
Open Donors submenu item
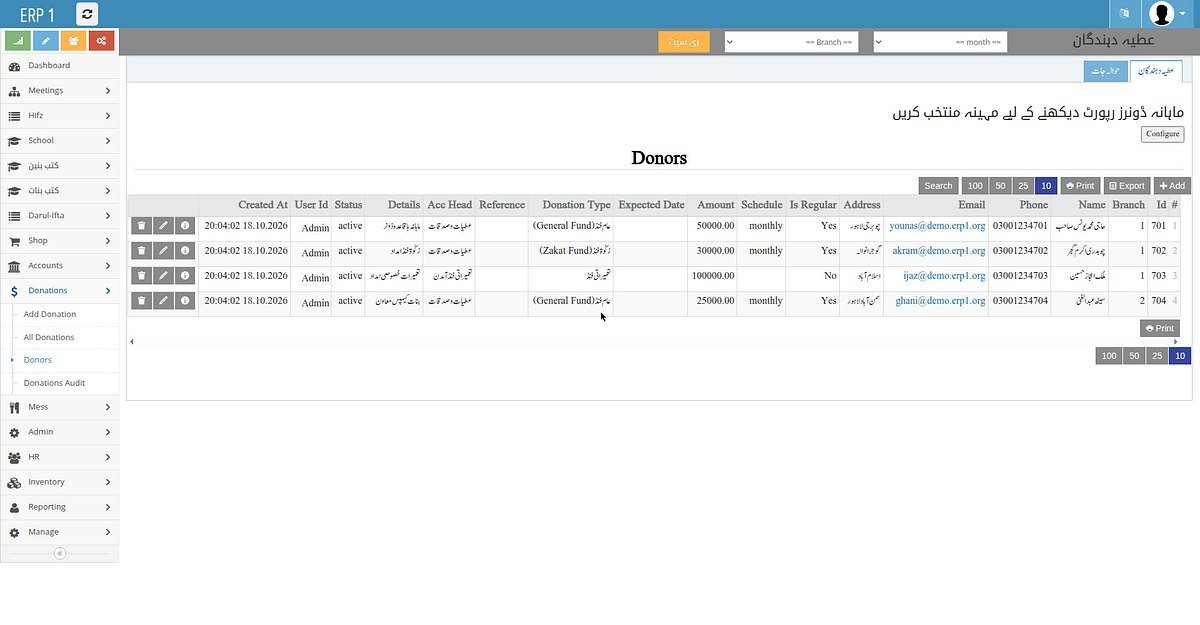tap(38, 360)
